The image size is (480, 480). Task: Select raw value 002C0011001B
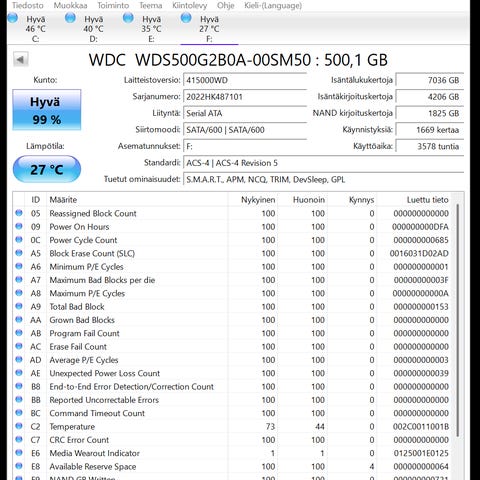[421, 427]
